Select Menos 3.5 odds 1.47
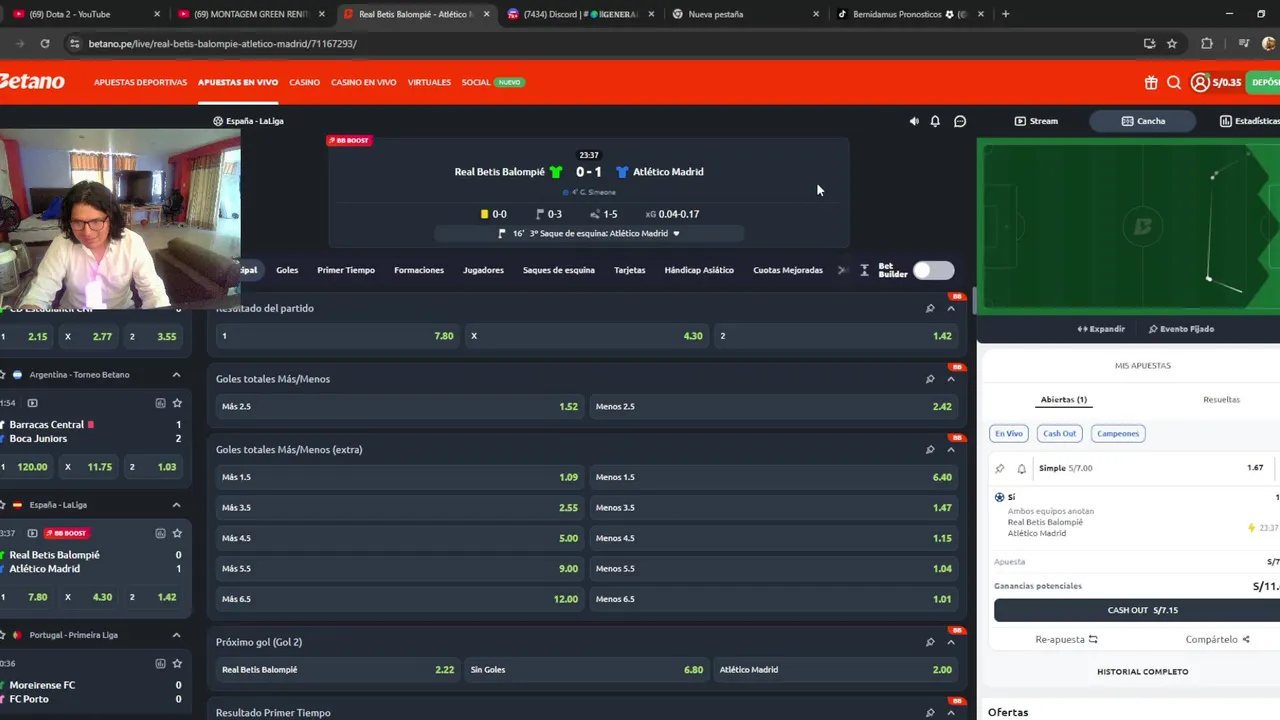The width and height of the screenshot is (1280, 720). (773, 508)
